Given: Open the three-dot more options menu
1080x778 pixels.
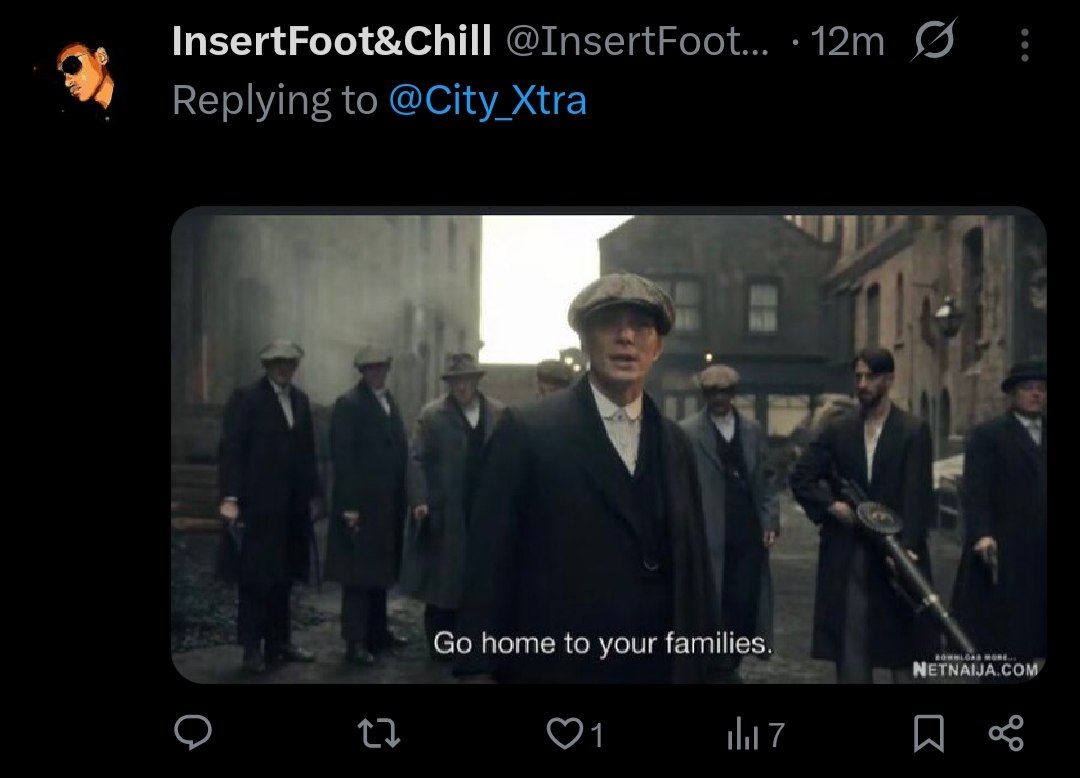Looking at the screenshot, I should tap(1024, 43).
